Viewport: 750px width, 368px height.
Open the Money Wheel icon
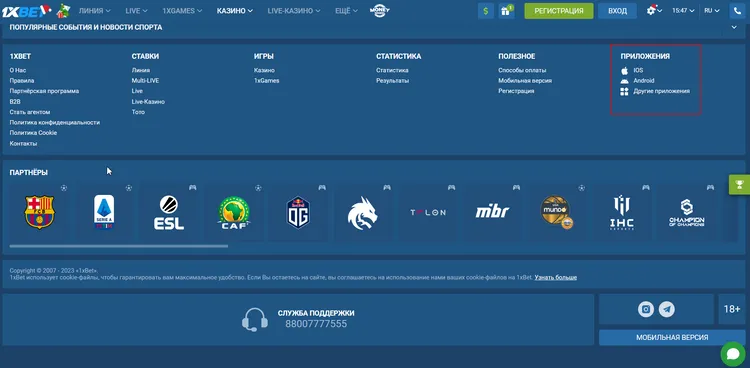pos(380,11)
